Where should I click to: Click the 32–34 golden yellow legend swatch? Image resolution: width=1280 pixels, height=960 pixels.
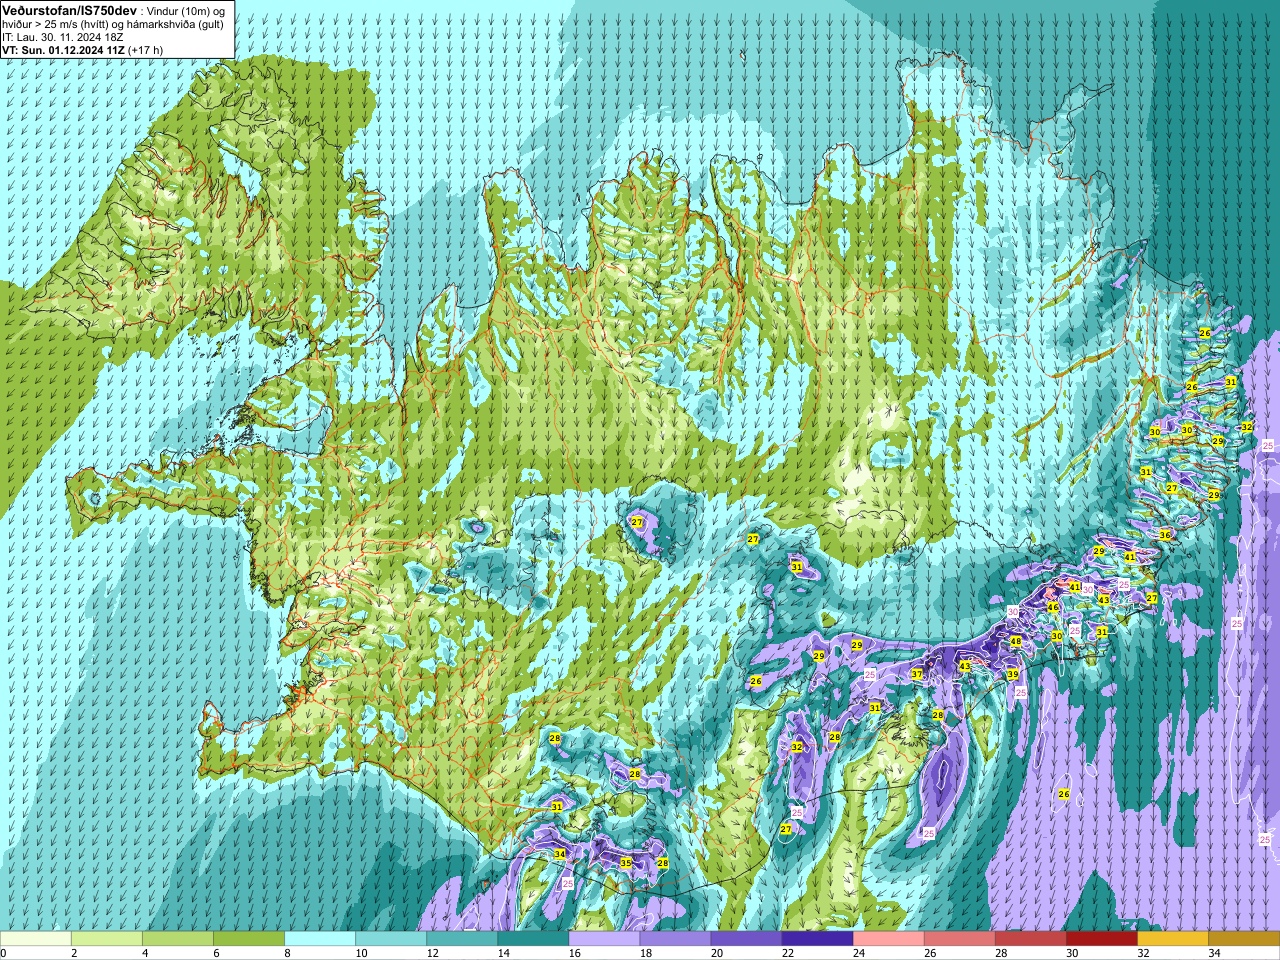pyautogui.click(x=1172, y=939)
